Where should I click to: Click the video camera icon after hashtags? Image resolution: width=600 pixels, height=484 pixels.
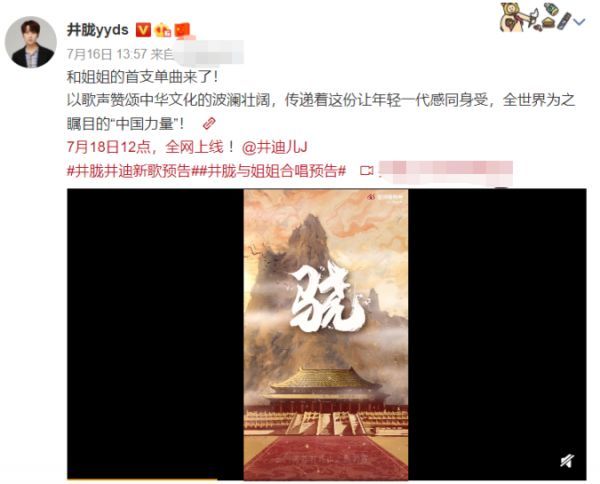coord(367,171)
